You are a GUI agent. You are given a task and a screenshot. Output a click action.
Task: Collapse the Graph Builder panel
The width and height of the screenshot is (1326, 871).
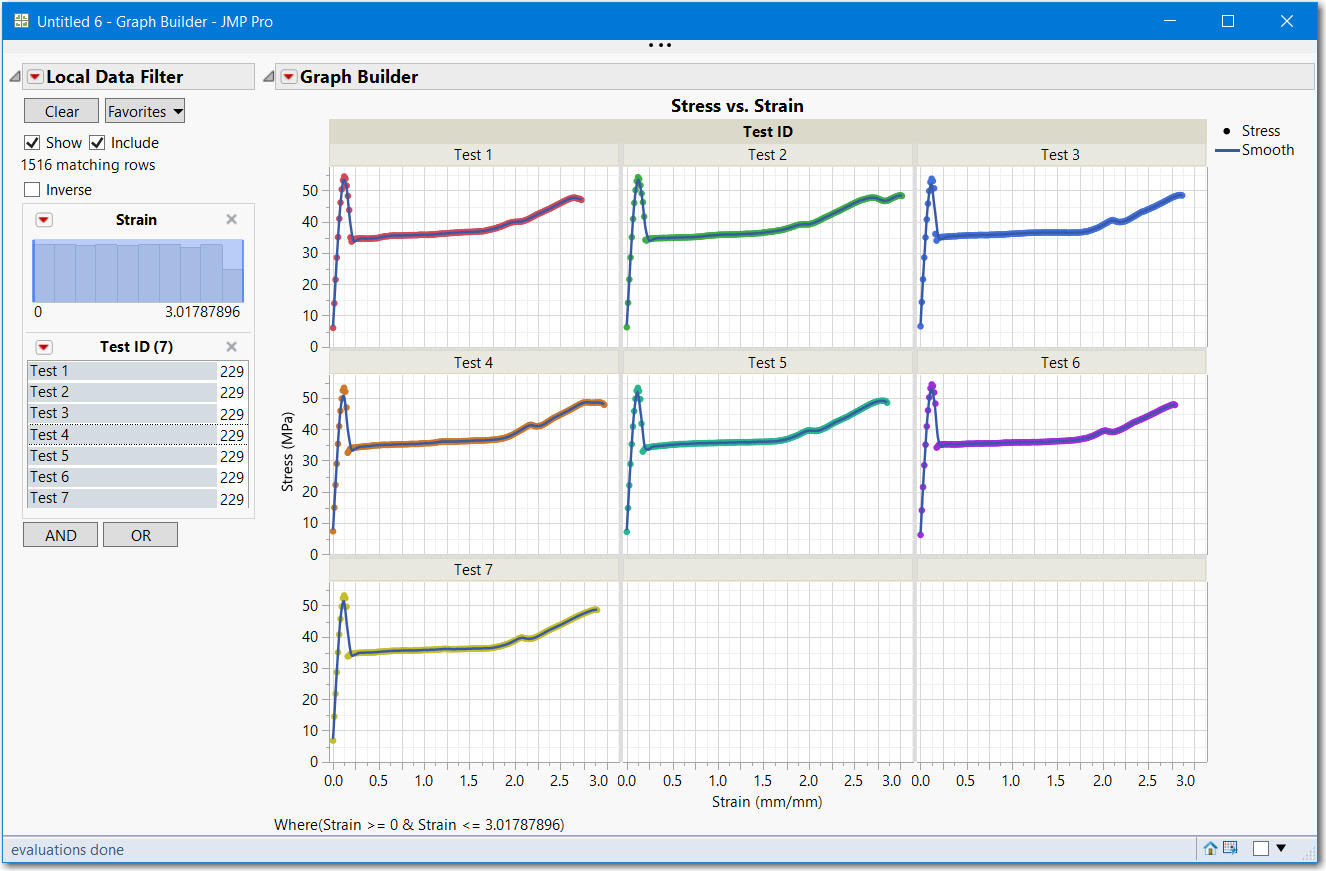tap(268, 75)
